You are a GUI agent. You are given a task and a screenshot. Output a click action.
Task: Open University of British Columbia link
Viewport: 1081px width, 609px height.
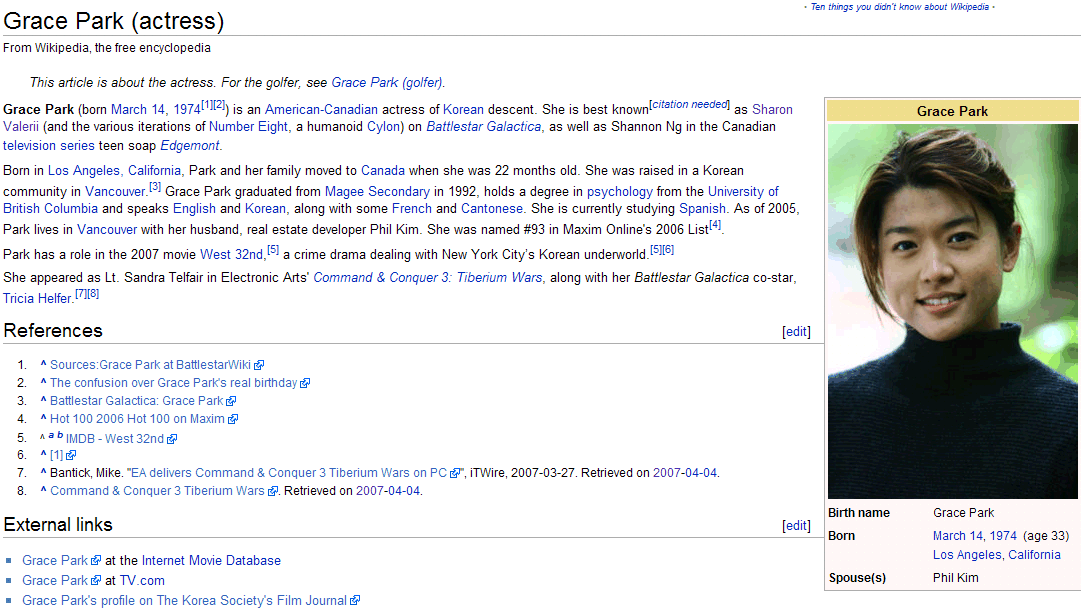click(x=743, y=192)
